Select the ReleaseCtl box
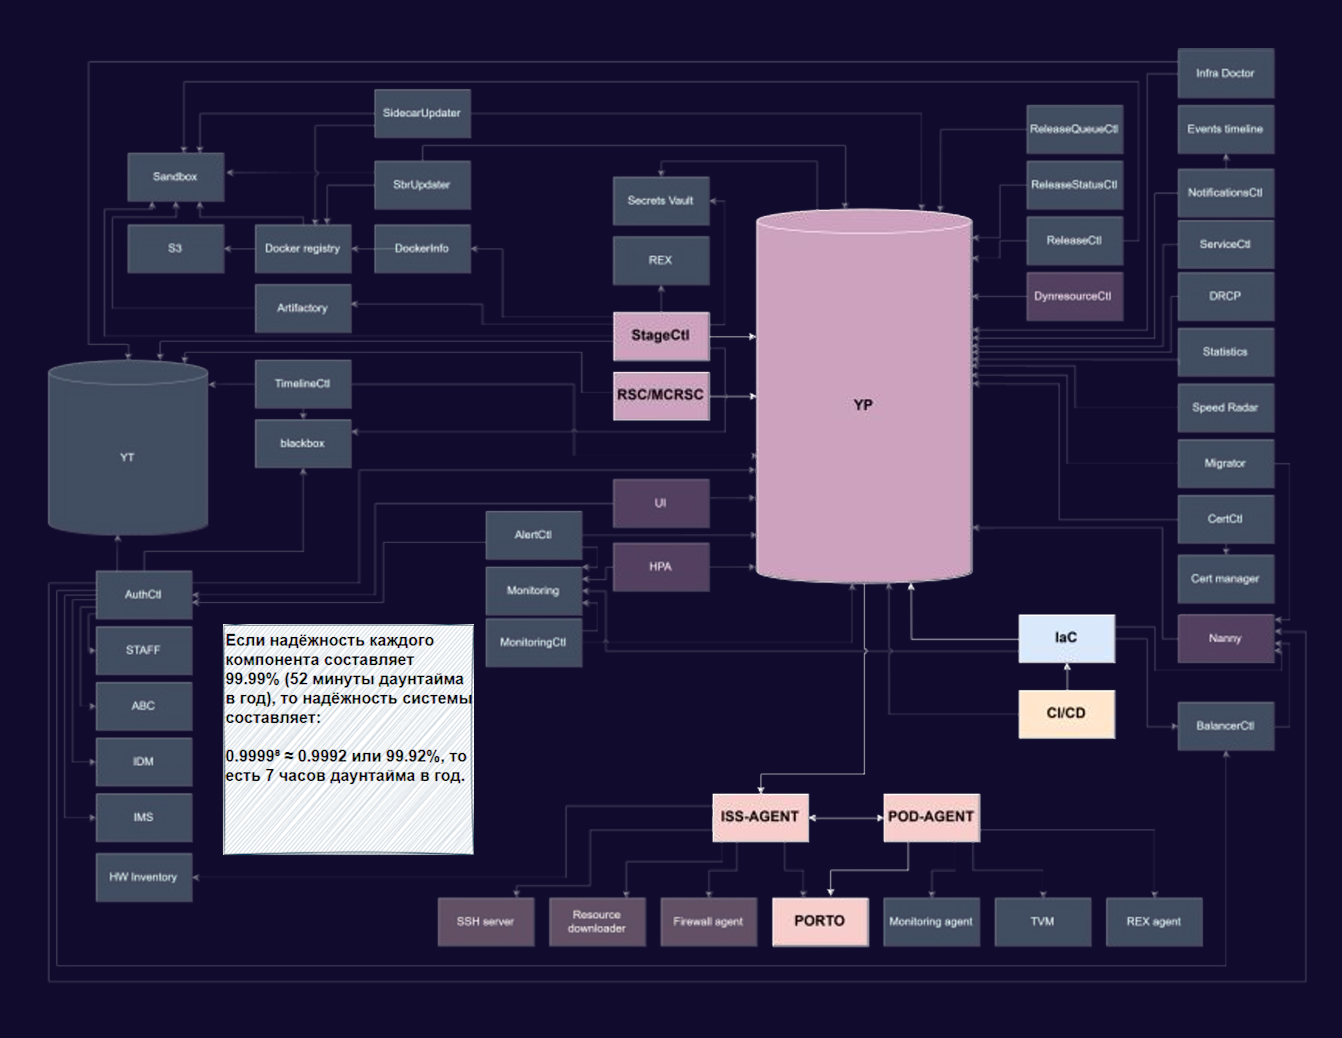The image size is (1342, 1038). pyautogui.click(x=1074, y=241)
